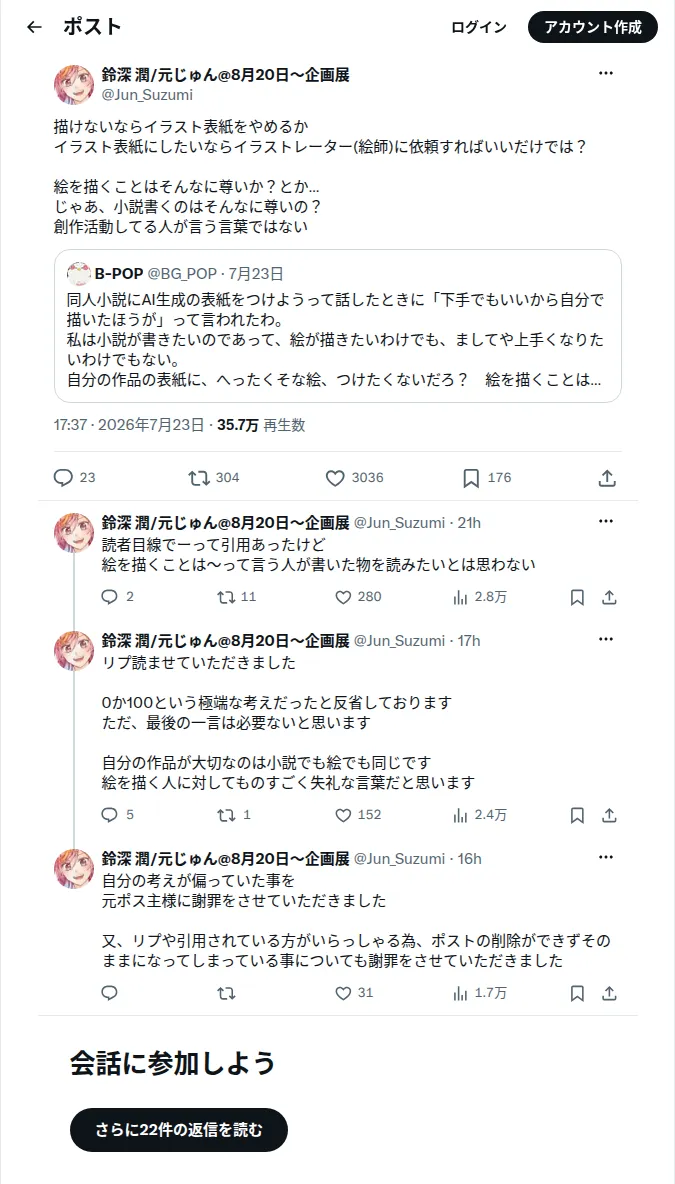Image resolution: width=675 pixels, height=1184 pixels.
Task: Bookmark the main post with 176 bookmarks
Action: 471,477
